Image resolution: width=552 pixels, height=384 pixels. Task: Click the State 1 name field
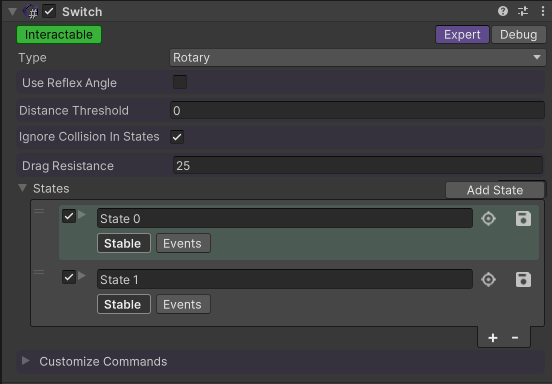(x=285, y=279)
